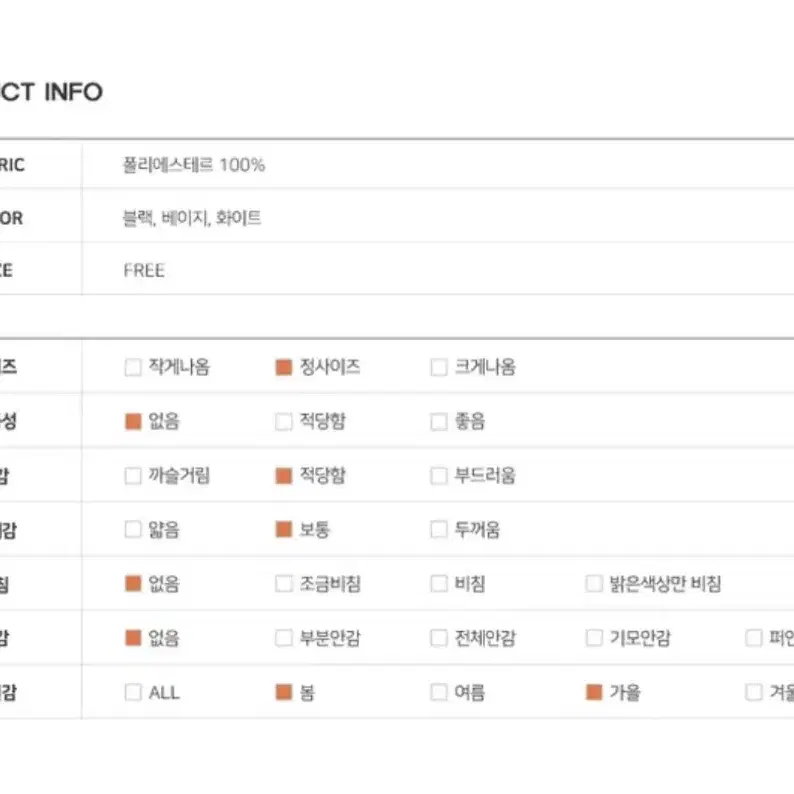Check the 부드러움 checkbox
Image resolution: width=794 pixels, height=794 pixels.
pyautogui.click(x=439, y=475)
